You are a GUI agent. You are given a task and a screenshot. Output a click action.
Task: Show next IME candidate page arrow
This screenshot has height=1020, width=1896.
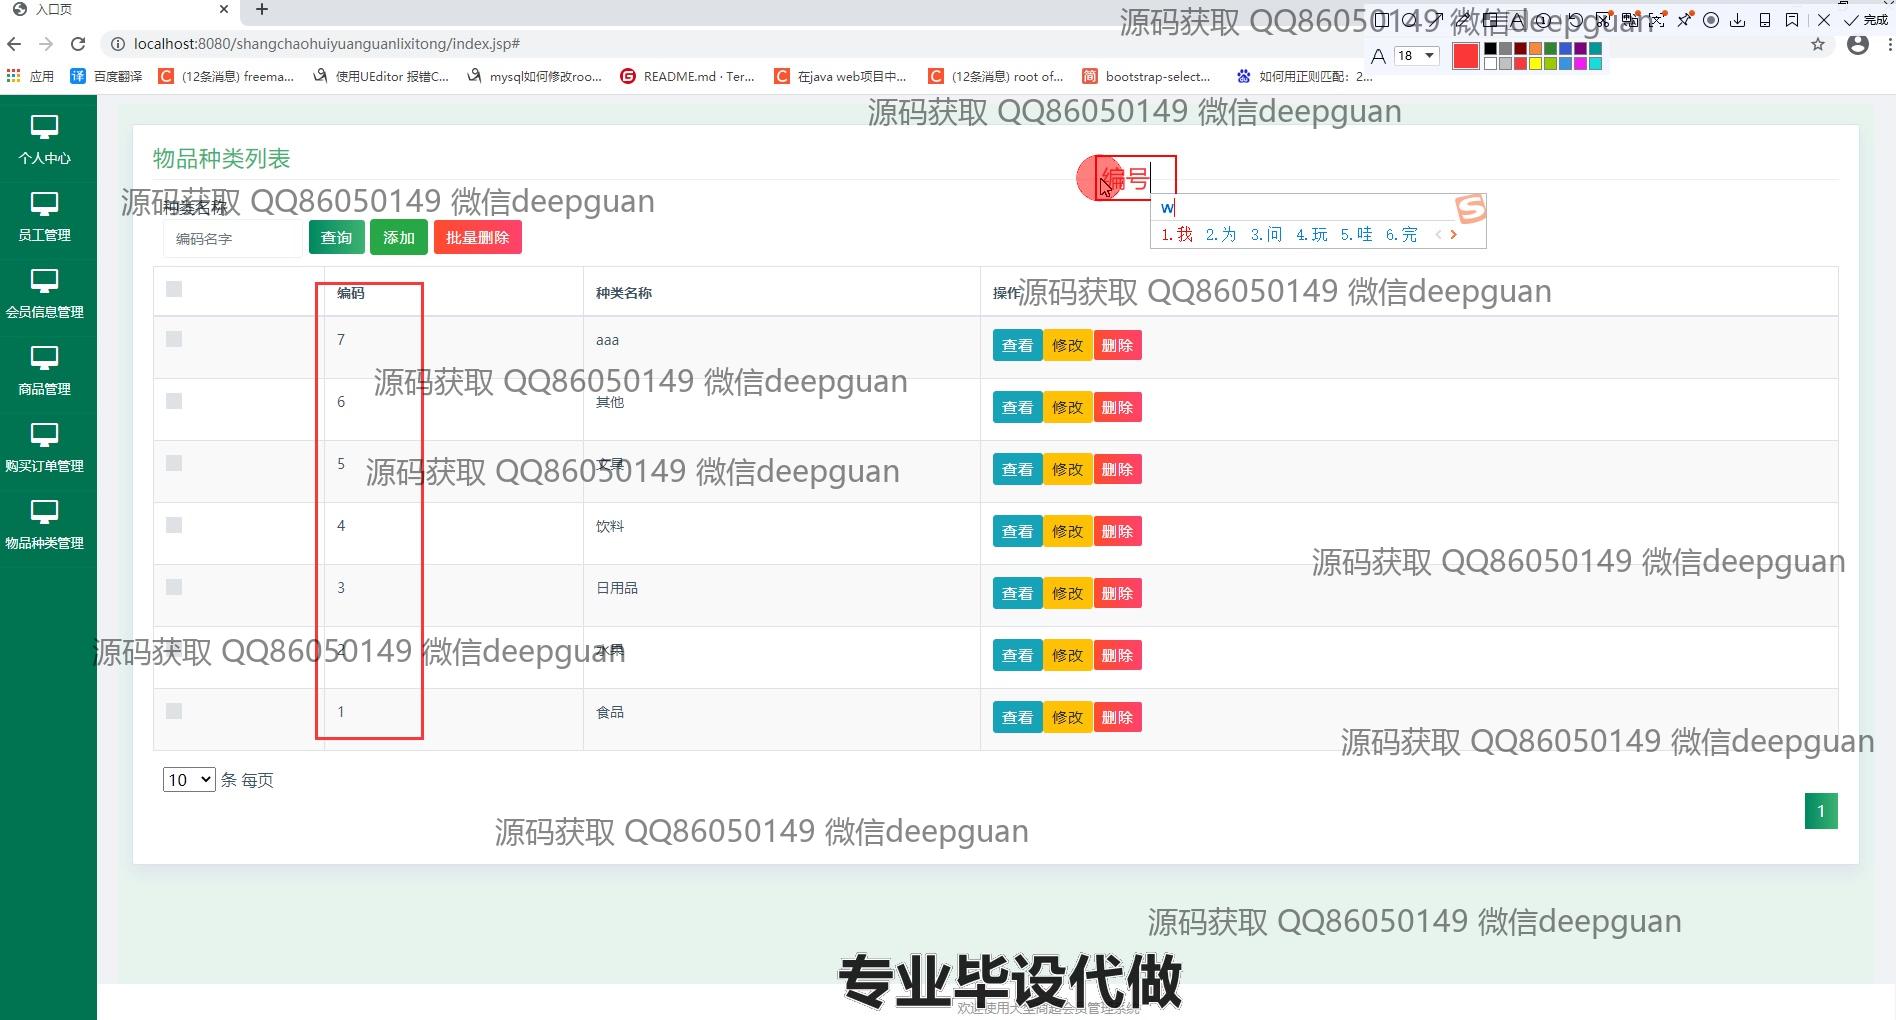1454,235
